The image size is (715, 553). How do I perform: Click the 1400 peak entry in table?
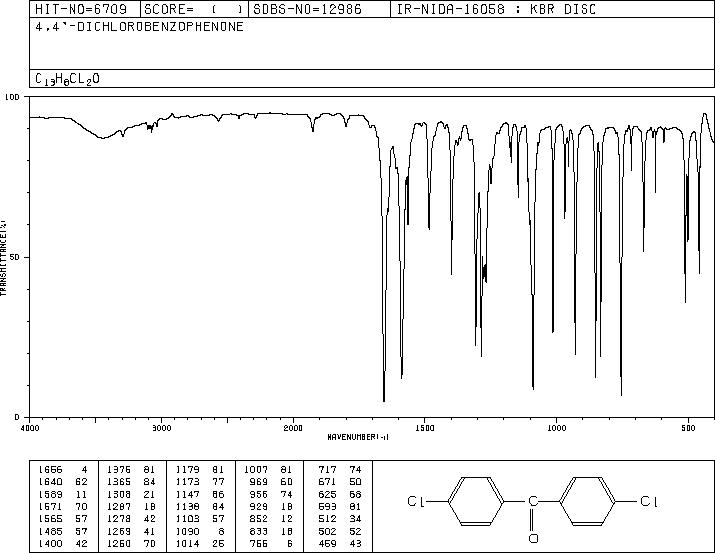point(63,544)
